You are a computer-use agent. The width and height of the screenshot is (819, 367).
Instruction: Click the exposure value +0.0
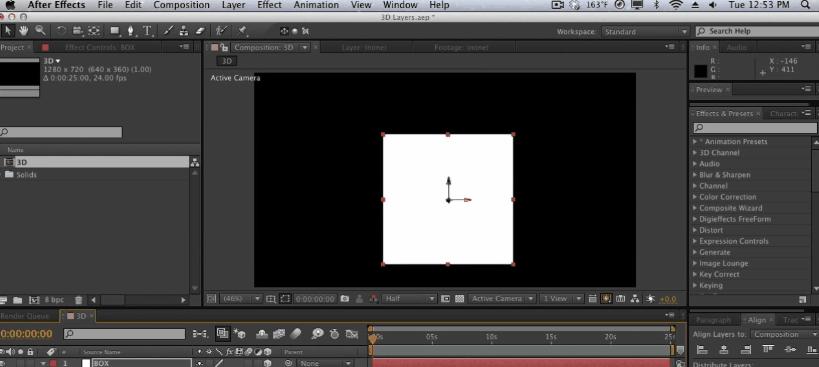668,299
